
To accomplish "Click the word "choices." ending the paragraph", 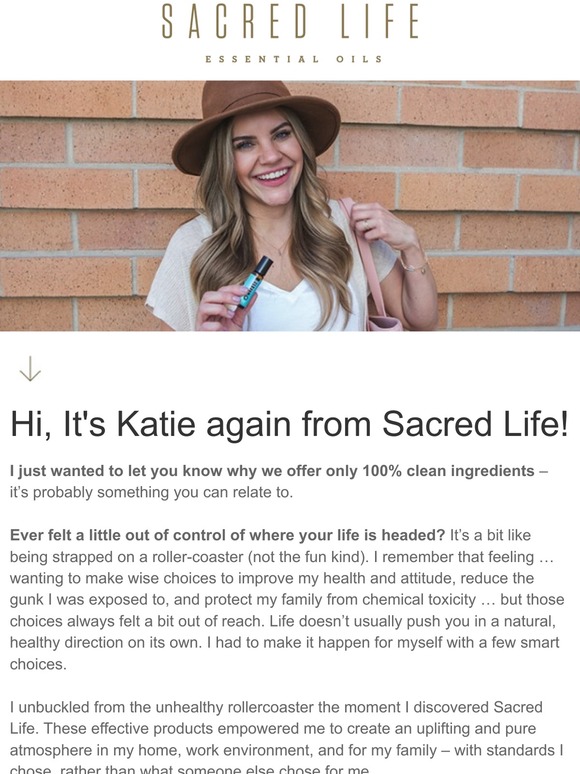I will (38, 664).
